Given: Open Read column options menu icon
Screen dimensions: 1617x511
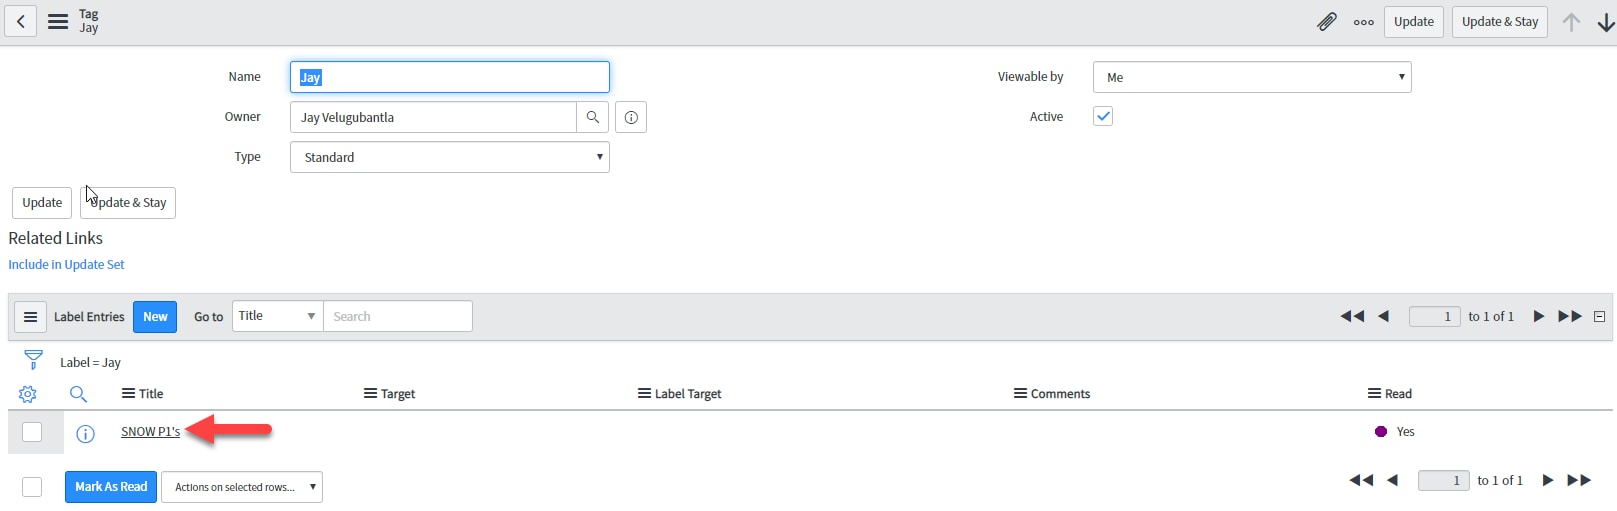Looking at the screenshot, I should point(1374,394).
